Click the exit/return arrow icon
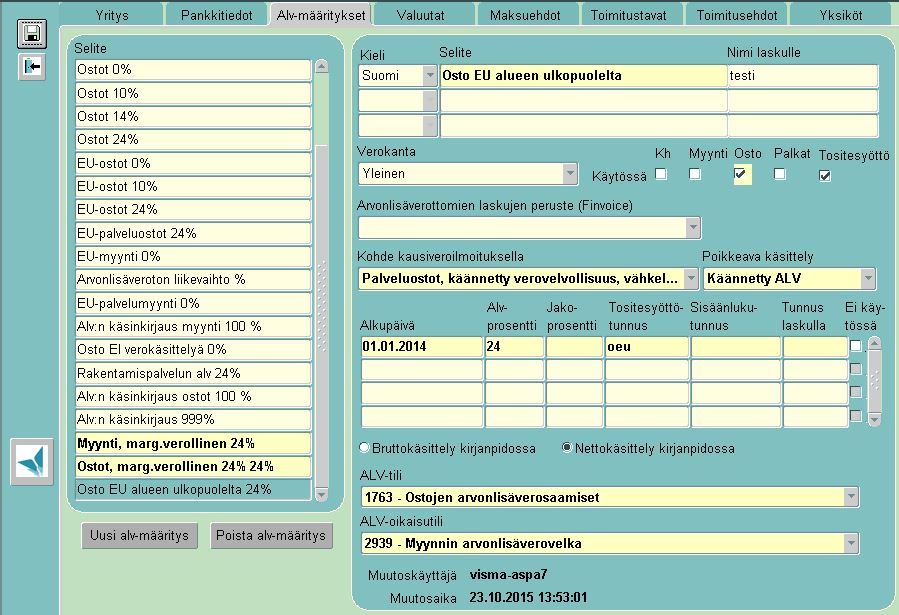This screenshot has width=899, height=615. (32, 67)
